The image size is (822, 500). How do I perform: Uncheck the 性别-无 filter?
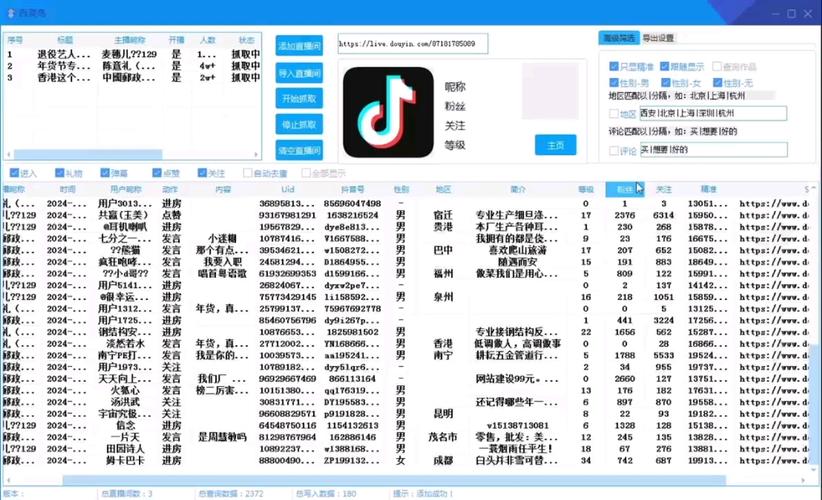pos(718,82)
